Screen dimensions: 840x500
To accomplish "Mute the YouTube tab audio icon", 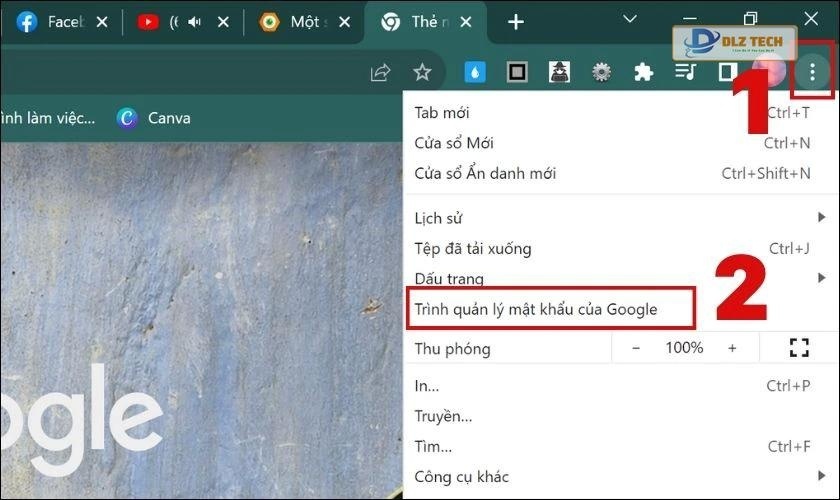I will tap(194, 22).
